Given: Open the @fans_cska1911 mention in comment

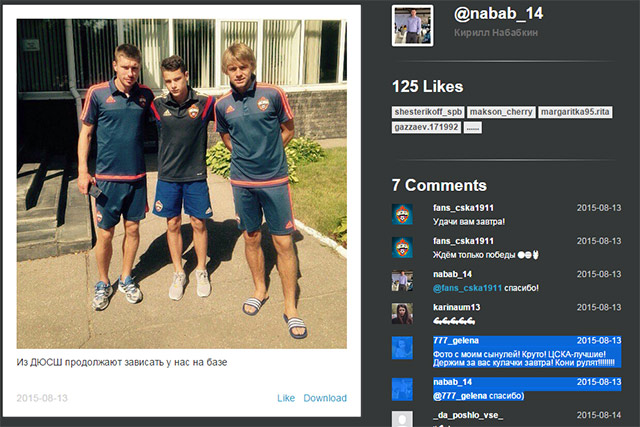Looking at the screenshot, I should 467,288.
